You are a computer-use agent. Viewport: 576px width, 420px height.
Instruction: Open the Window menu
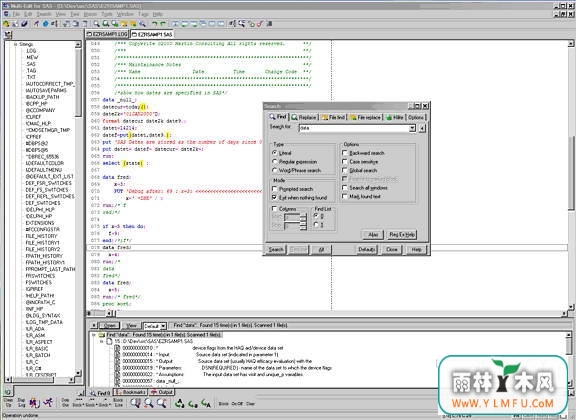pyautogui.click(x=125, y=14)
